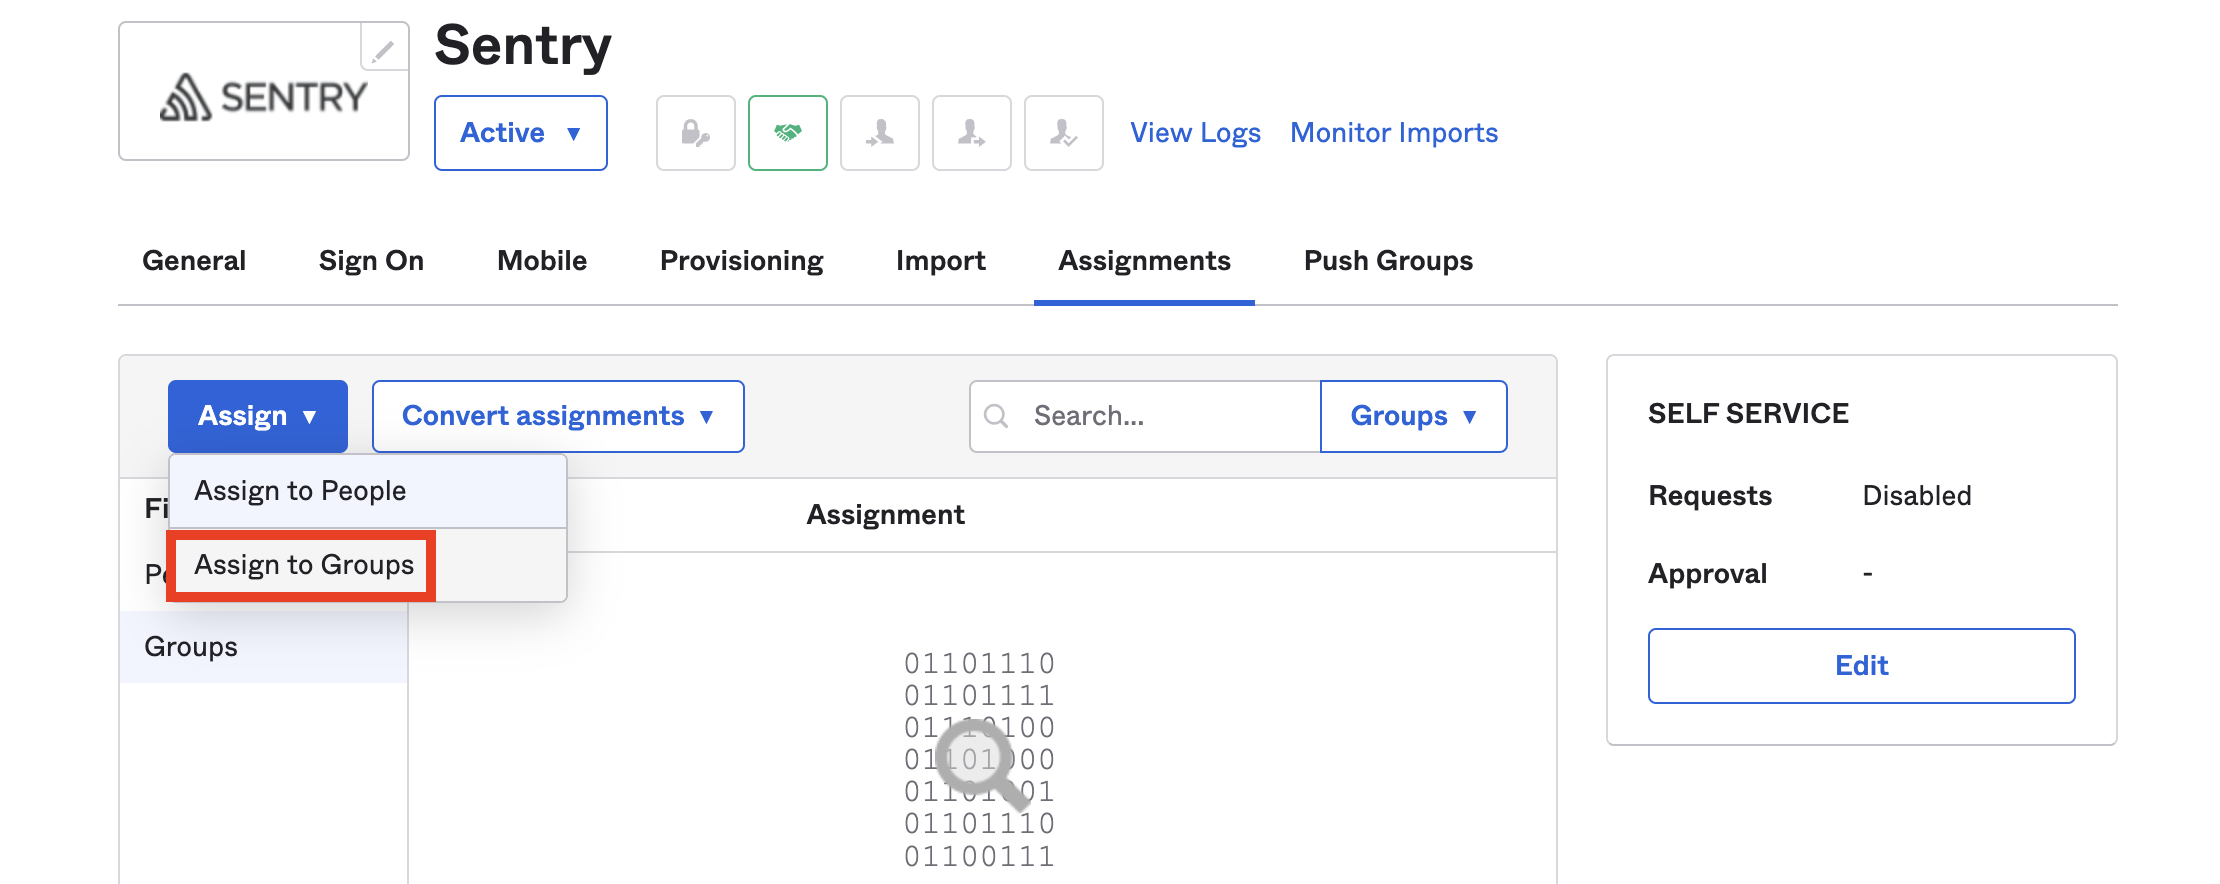Click the Edit button under Self Service

tap(1861, 665)
